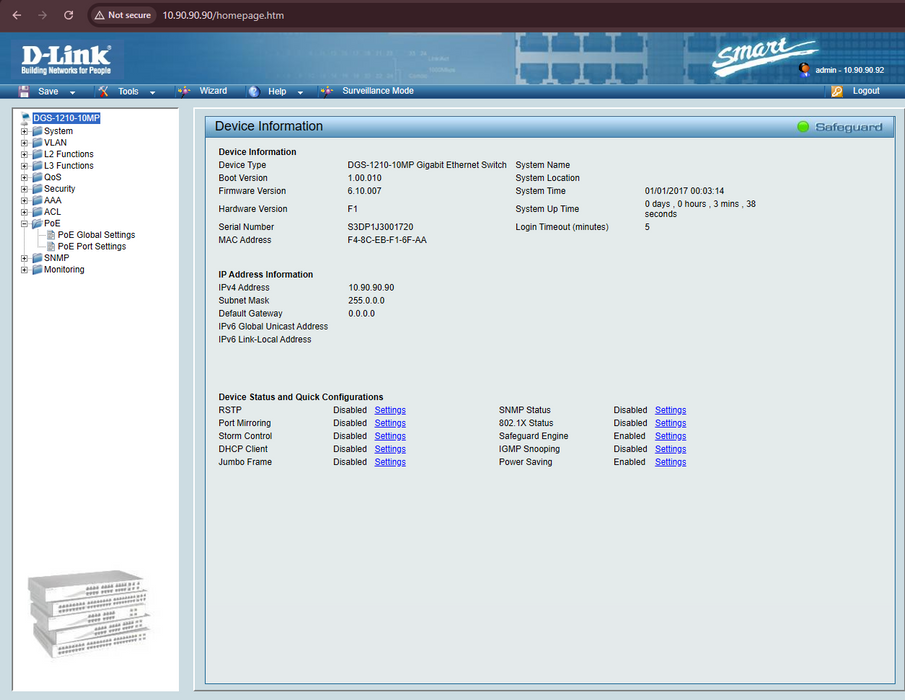Screen dimensions: 905x700
Task: Open the Help dropdown arrow
Action: tap(300, 92)
